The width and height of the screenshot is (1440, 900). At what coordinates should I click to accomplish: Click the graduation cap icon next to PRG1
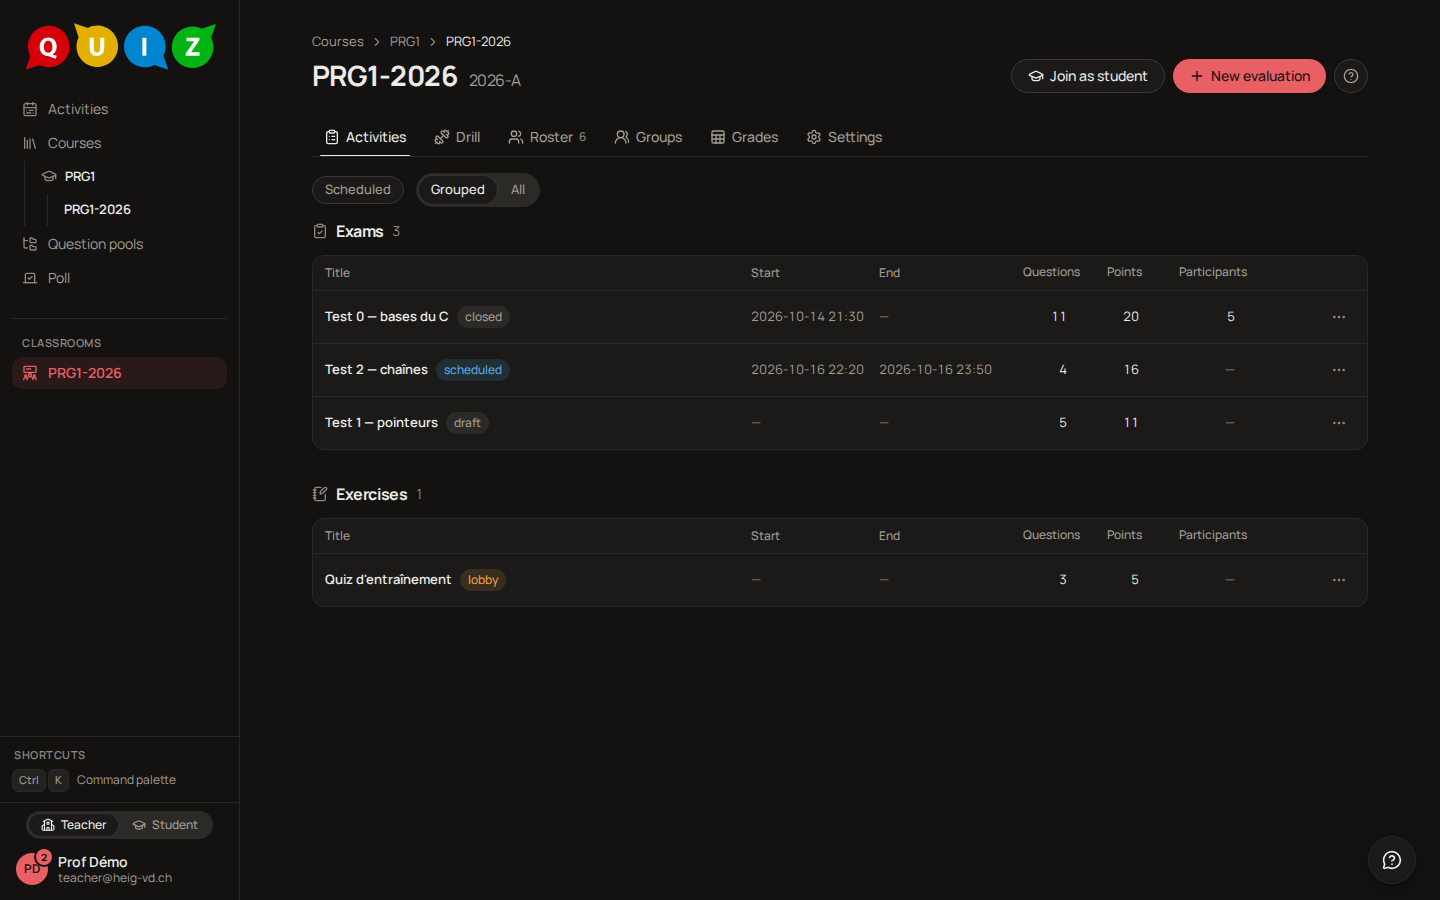pyautogui.click(x=49, y=176)
